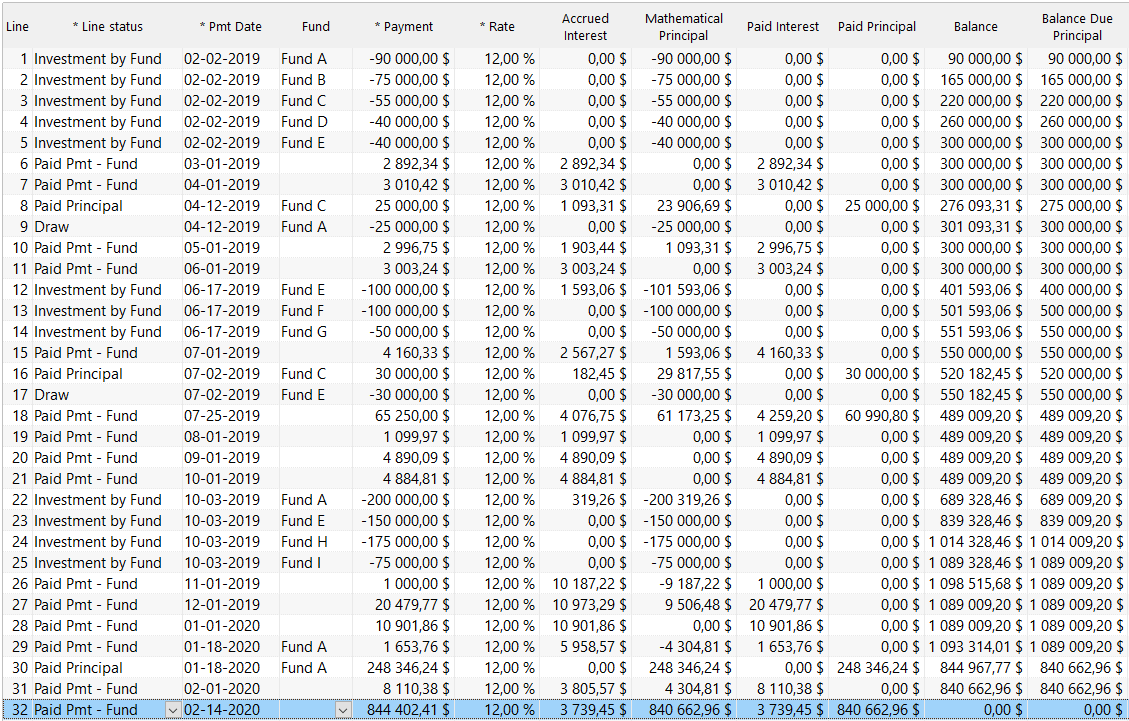Viewport: 1129px width, 721px height.
Task: Select date 07-25-2019 on line 18
Action: click(222, 416)
